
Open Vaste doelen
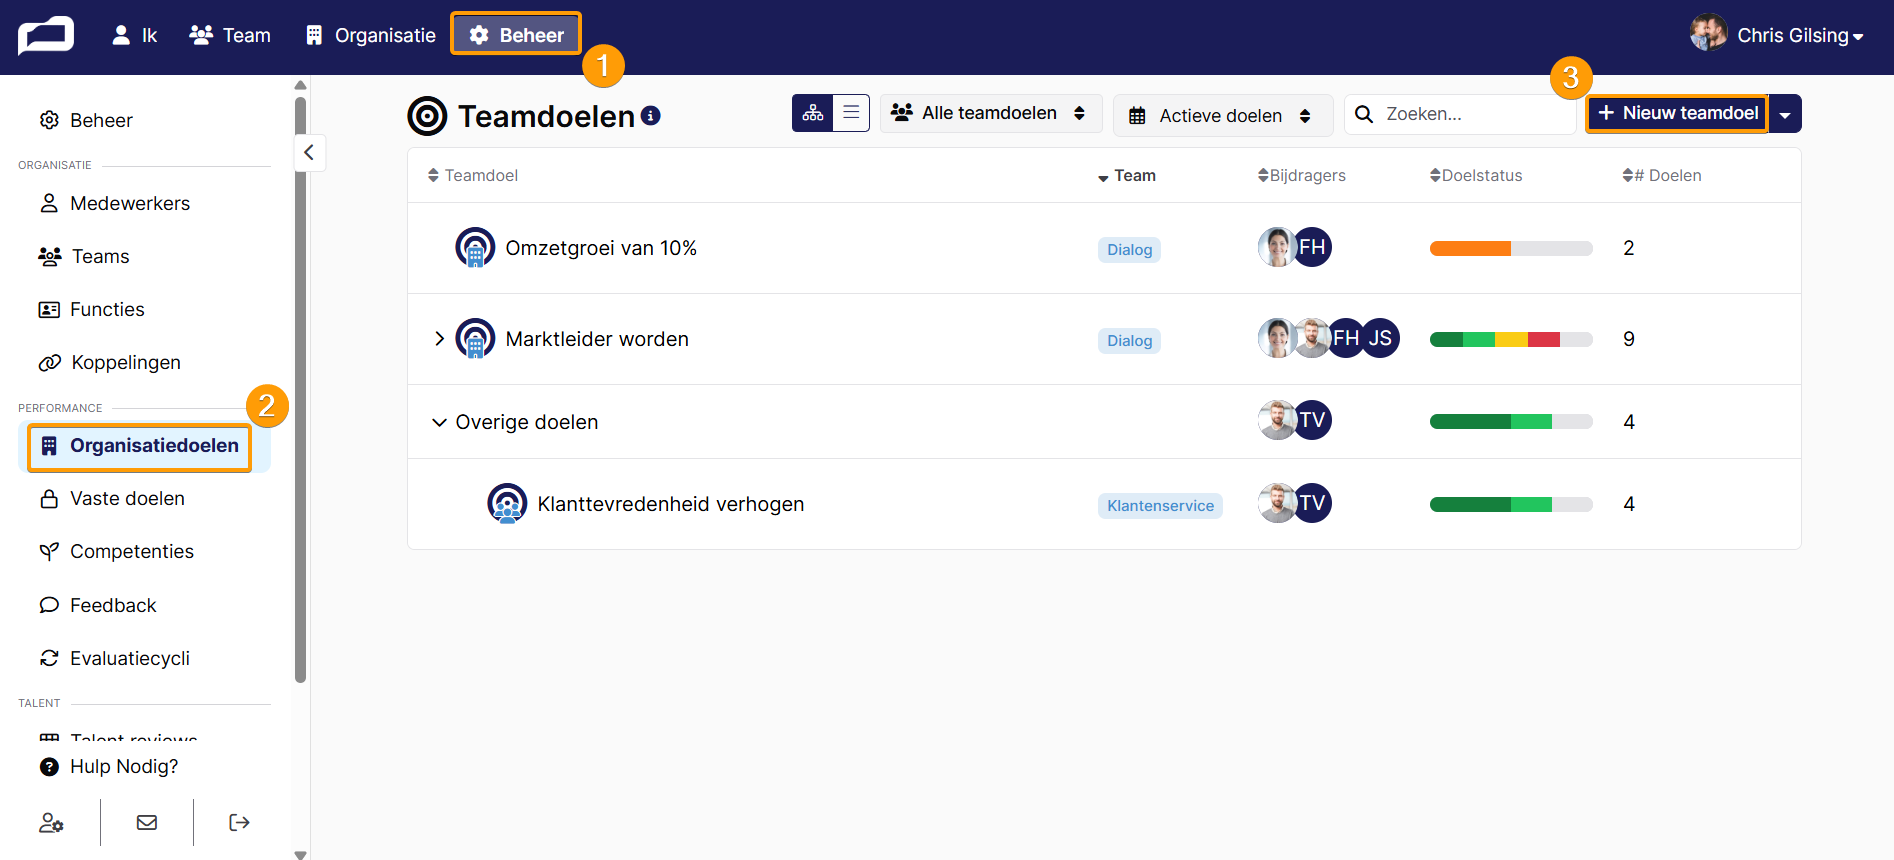click(112, 498)
